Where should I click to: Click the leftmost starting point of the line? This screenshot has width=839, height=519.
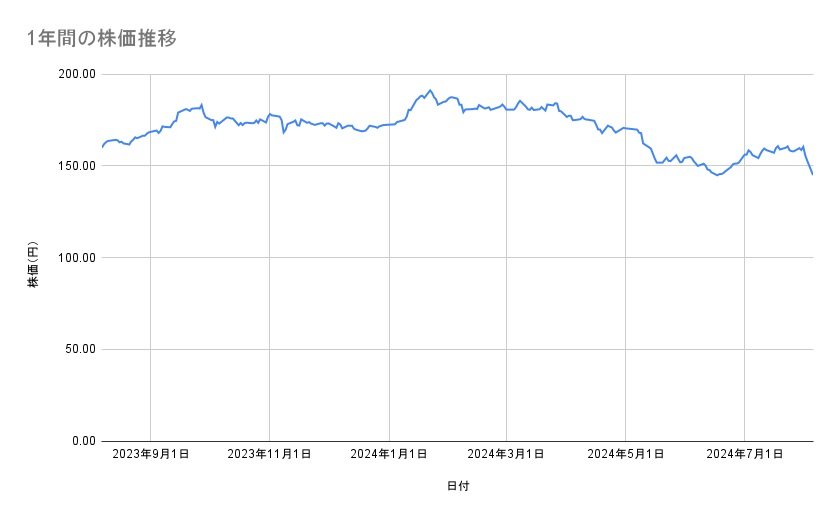coord(102,147)
